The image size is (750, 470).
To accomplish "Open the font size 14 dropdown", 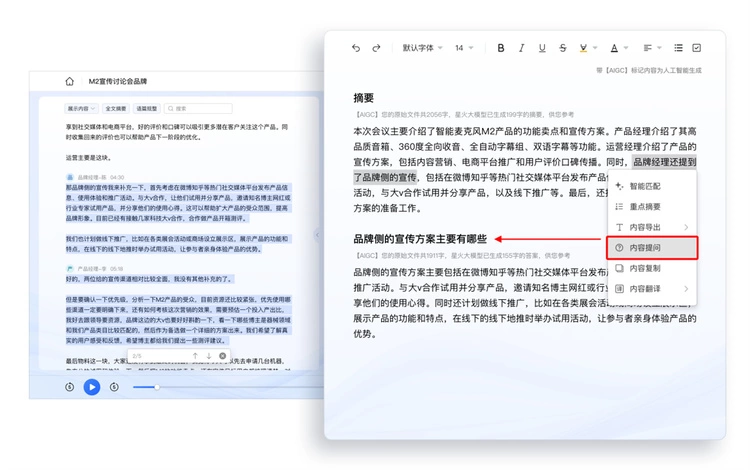I will [x=465, y=48].
